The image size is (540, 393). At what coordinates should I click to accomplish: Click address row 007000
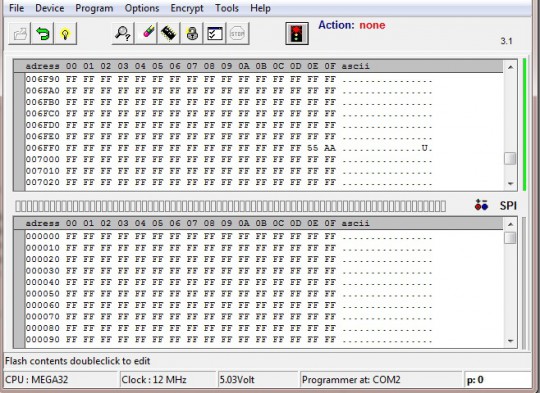(229, 159)
